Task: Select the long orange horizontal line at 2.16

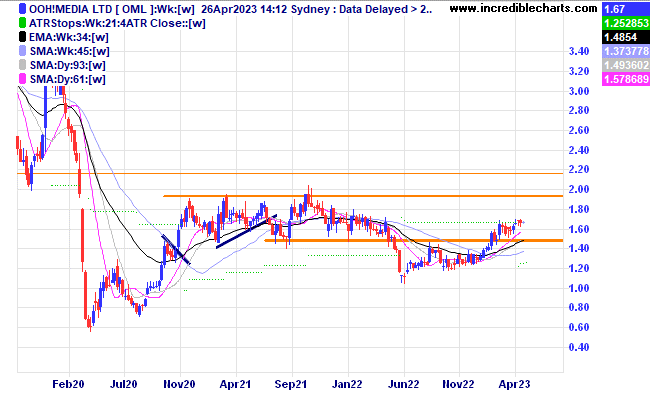Action: (x=290, y=173)
